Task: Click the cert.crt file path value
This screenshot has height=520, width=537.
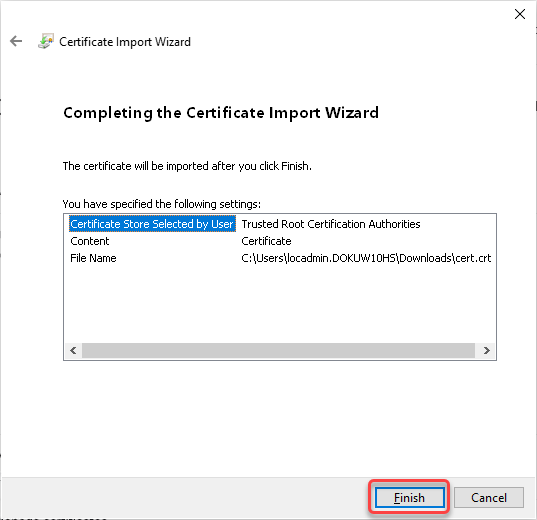Action: [366, 258]
